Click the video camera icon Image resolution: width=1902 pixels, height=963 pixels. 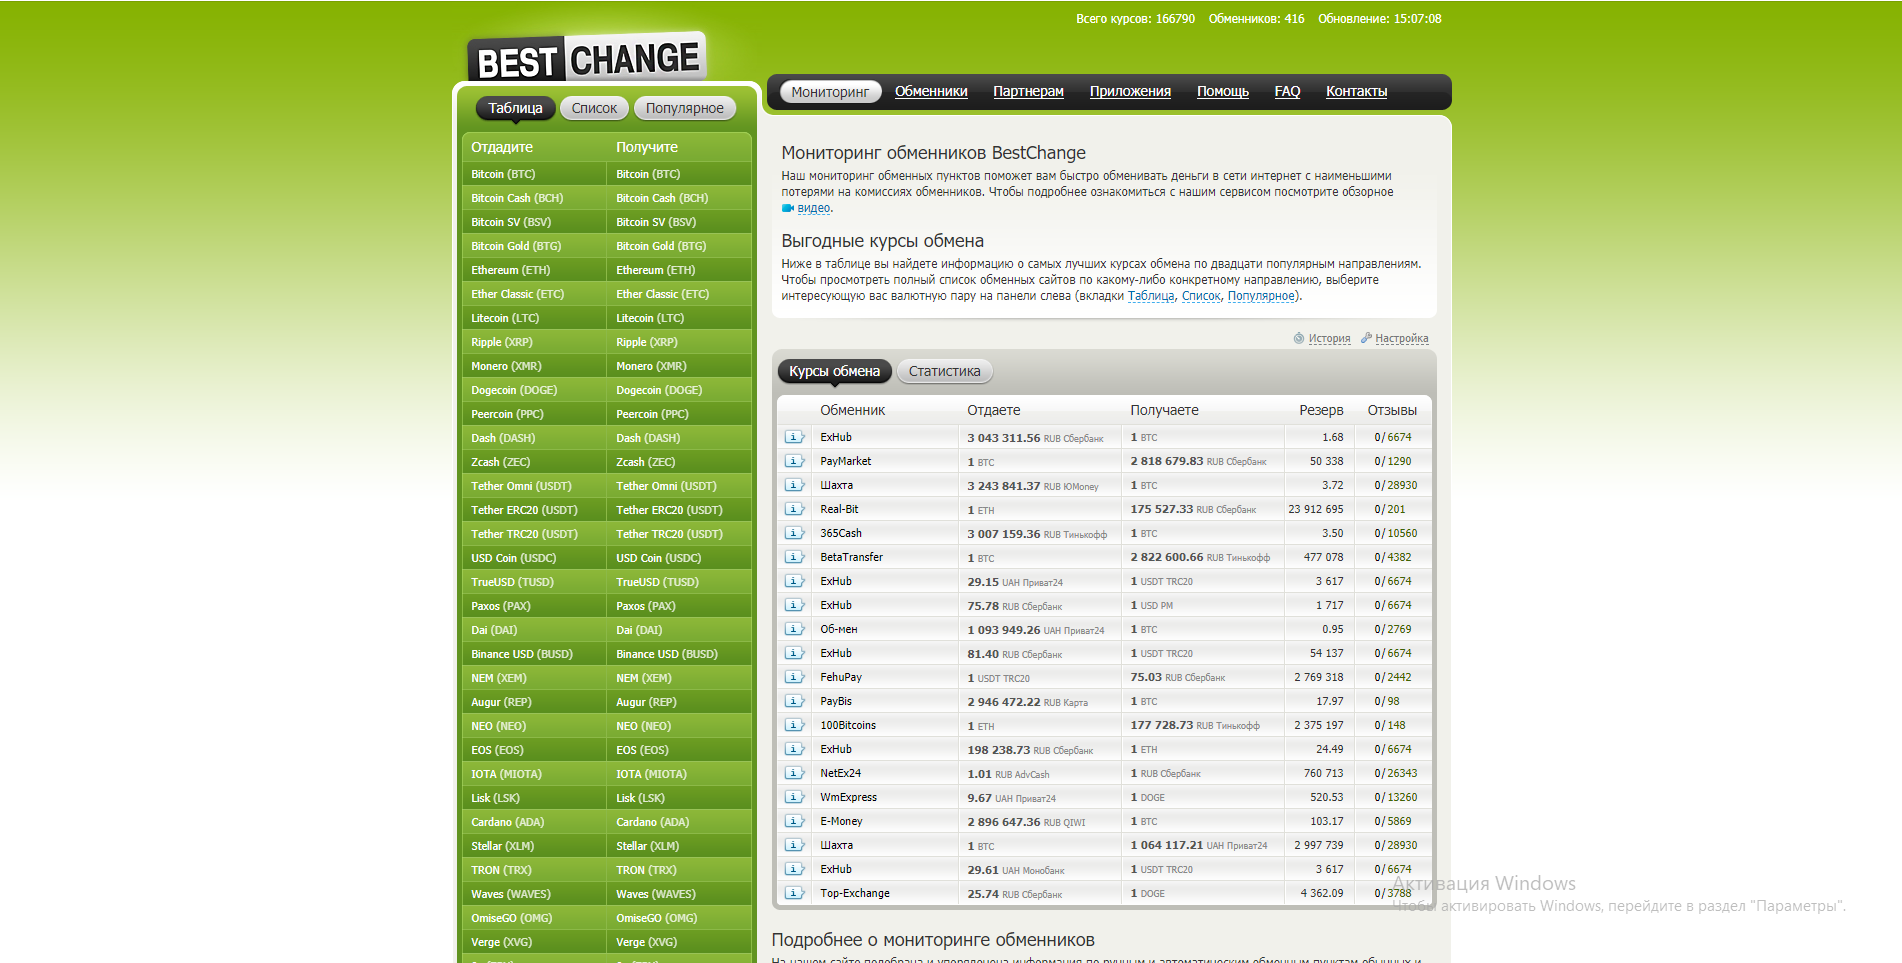click(788, 208)
